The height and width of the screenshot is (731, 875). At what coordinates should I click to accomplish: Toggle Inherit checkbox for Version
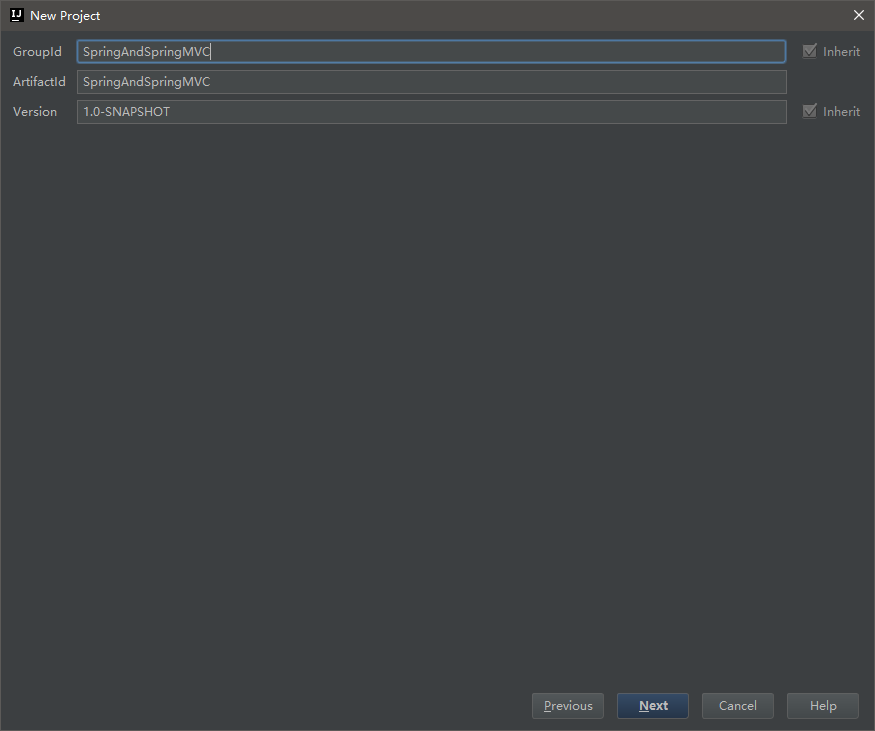[x=810, y=112]
